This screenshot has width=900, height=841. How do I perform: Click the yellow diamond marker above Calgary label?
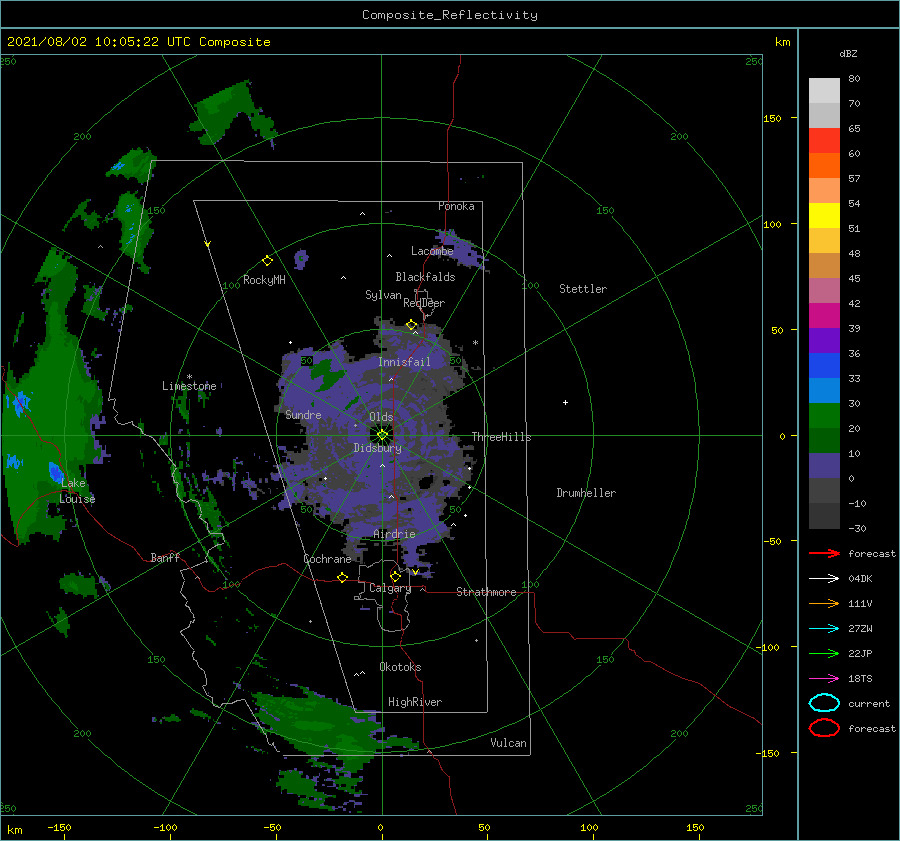[395, 576]
